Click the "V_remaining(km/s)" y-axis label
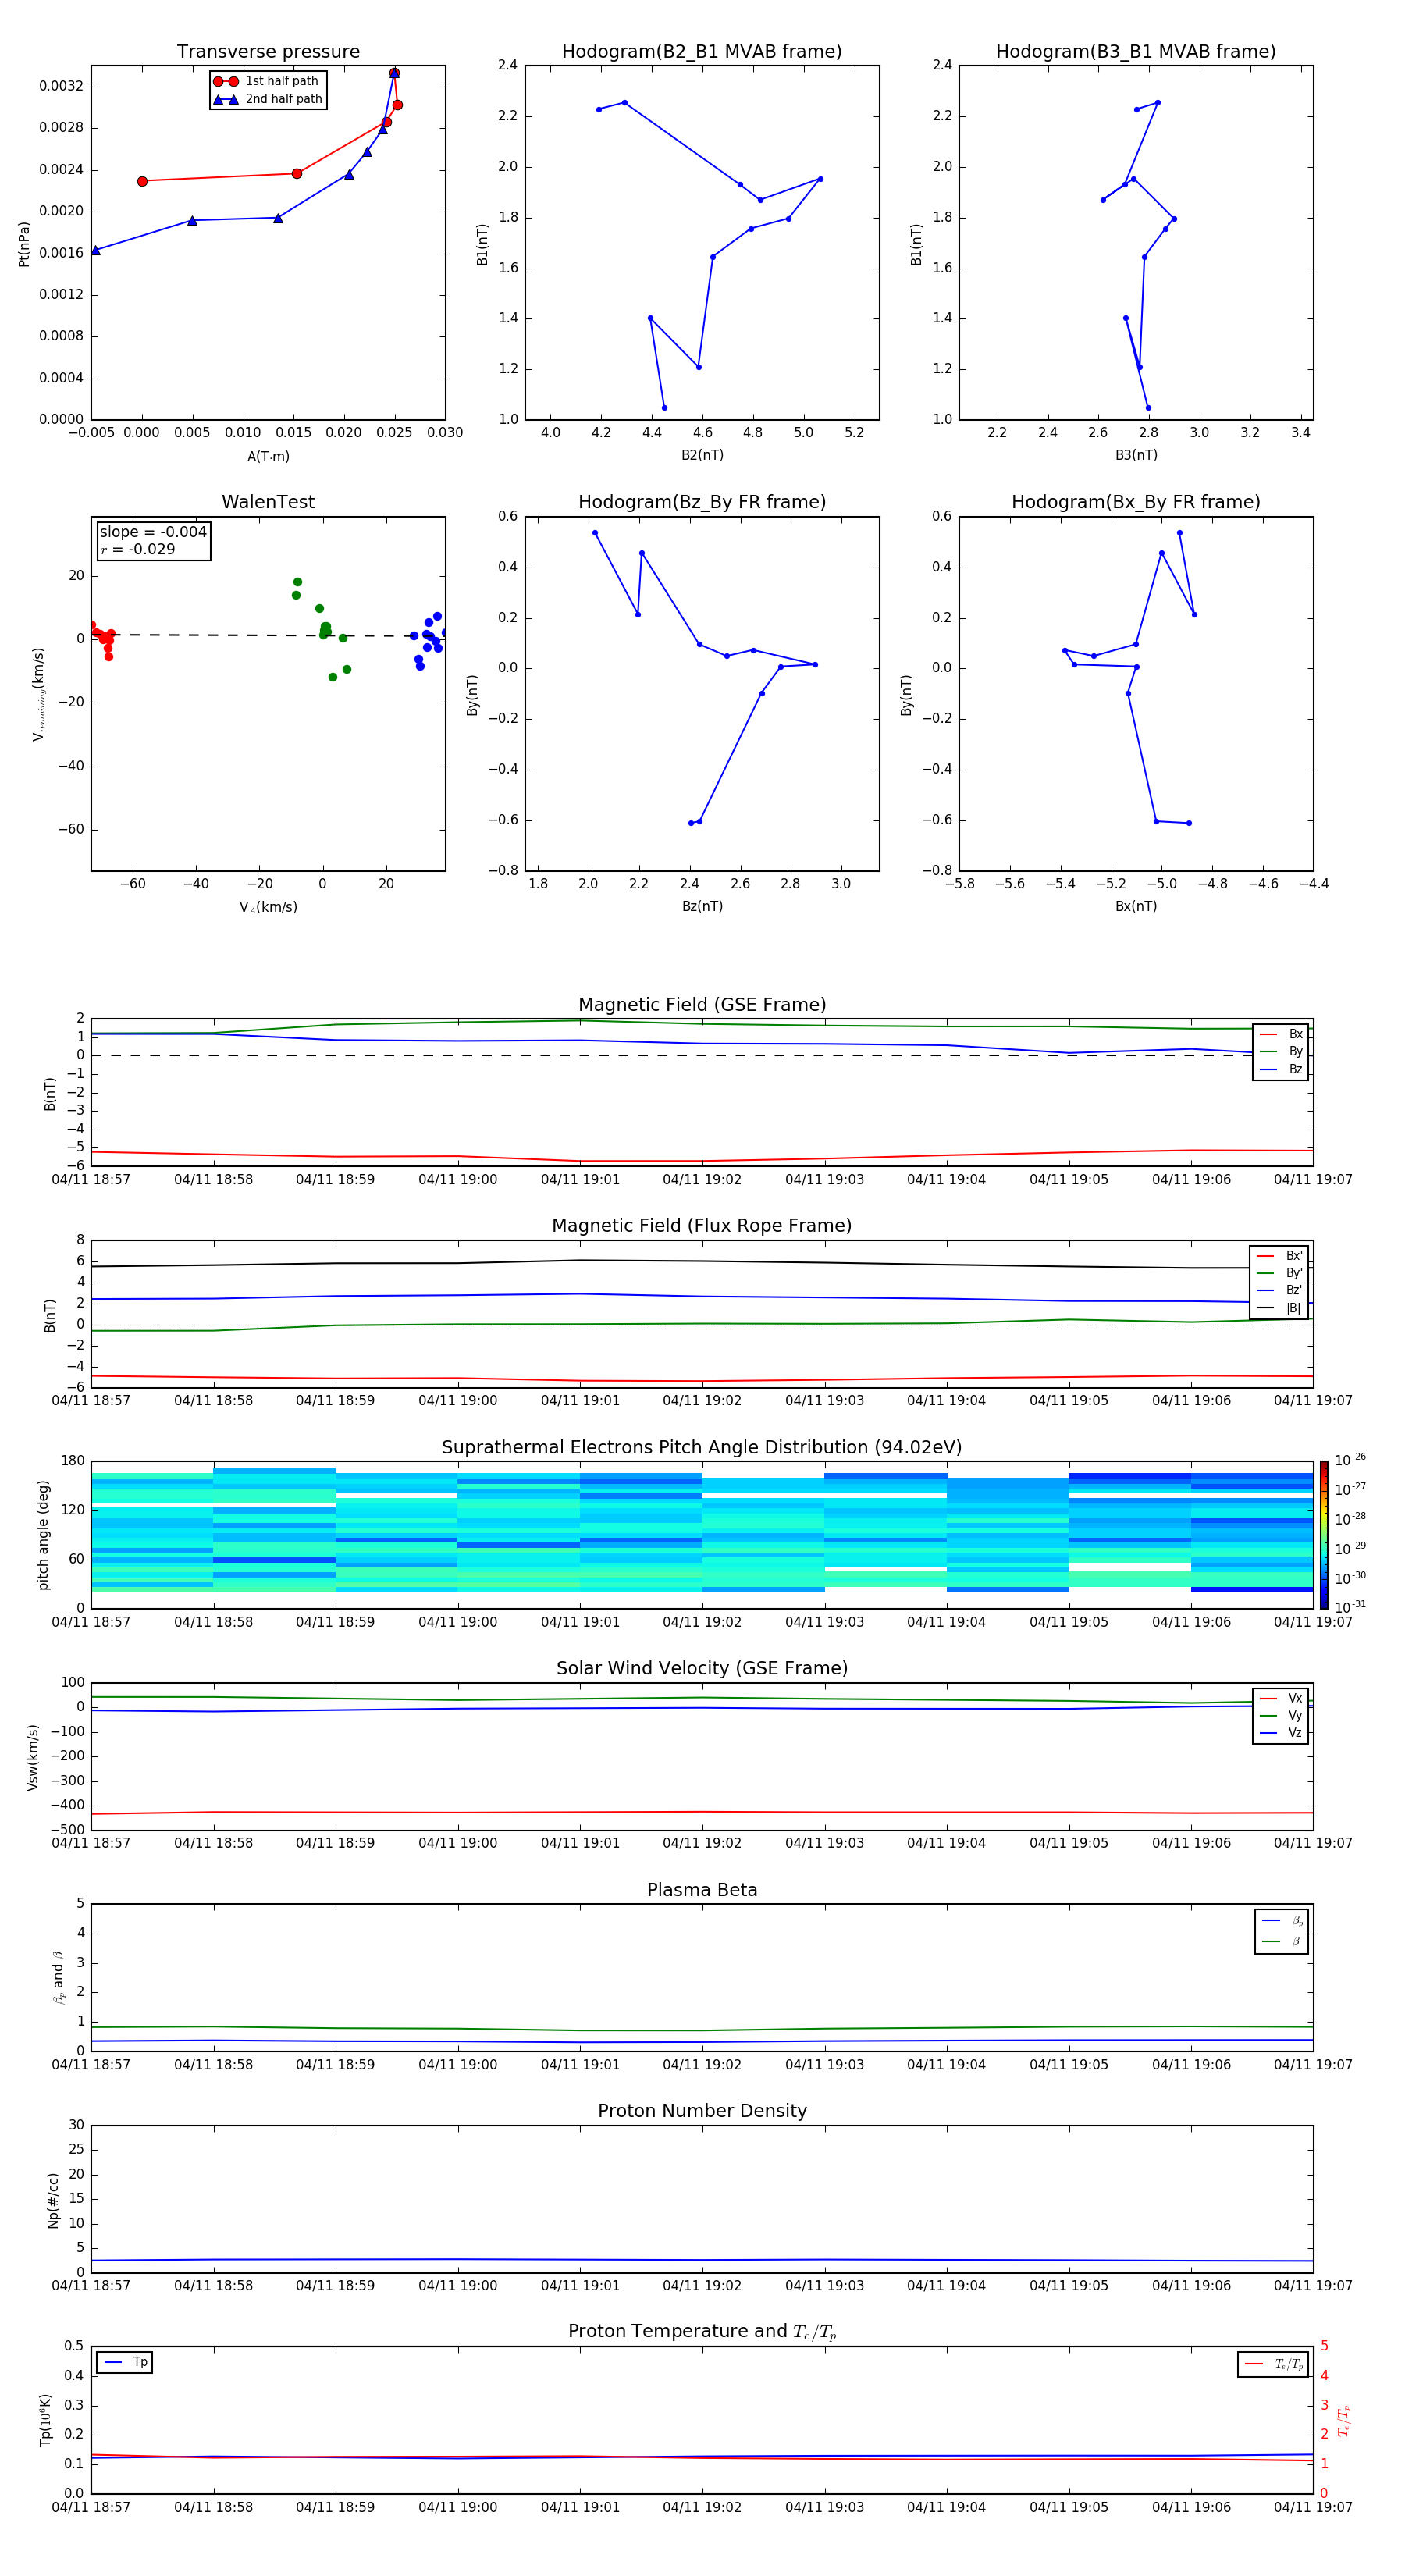 (39, 694)
